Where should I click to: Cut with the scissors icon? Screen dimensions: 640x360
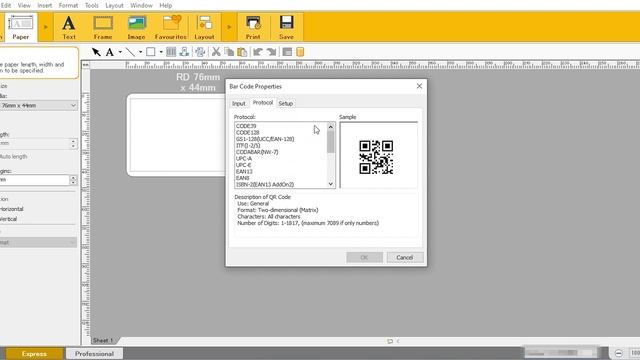coord(216,52)
